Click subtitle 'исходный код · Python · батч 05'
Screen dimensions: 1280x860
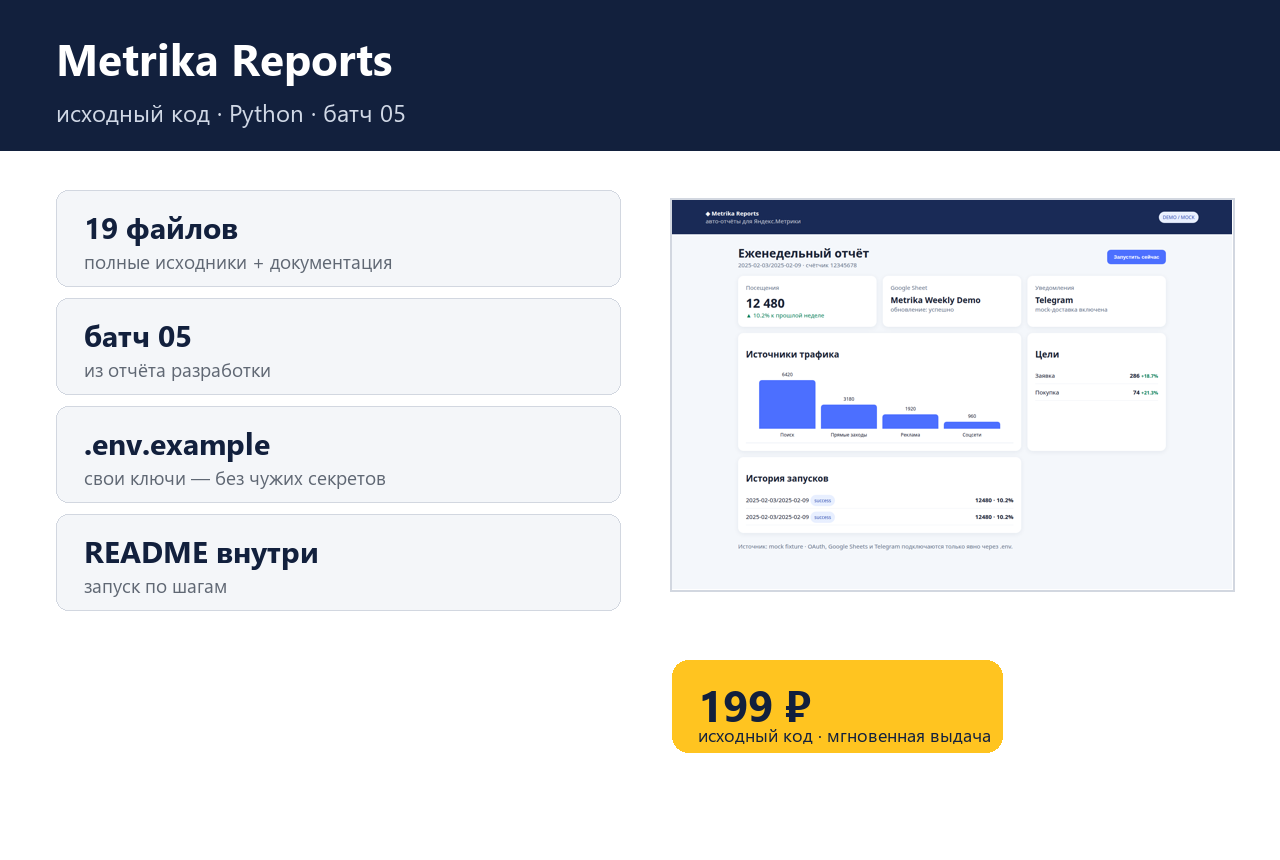point(231,114)
